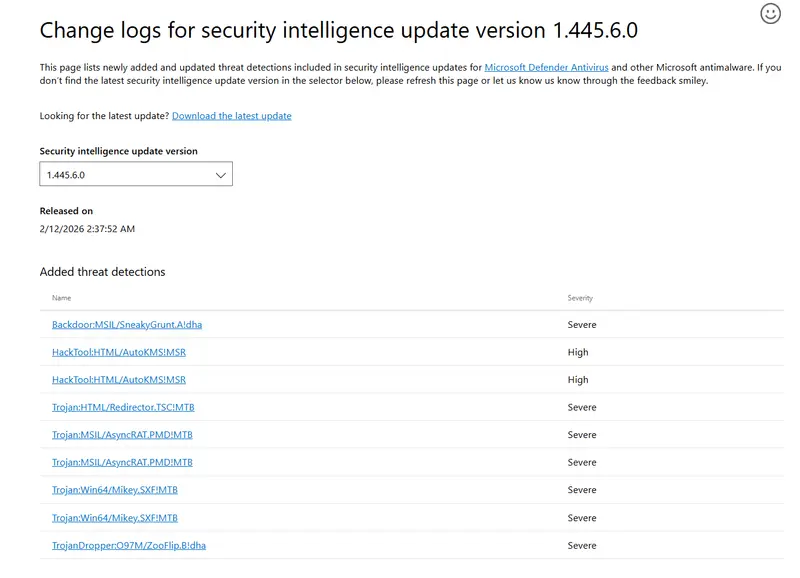The width and height of the screenshot is (800, 578).
Task: Click the release timestamp 2/12/2026 2:37:52 AM
Action: click(87, 229)
